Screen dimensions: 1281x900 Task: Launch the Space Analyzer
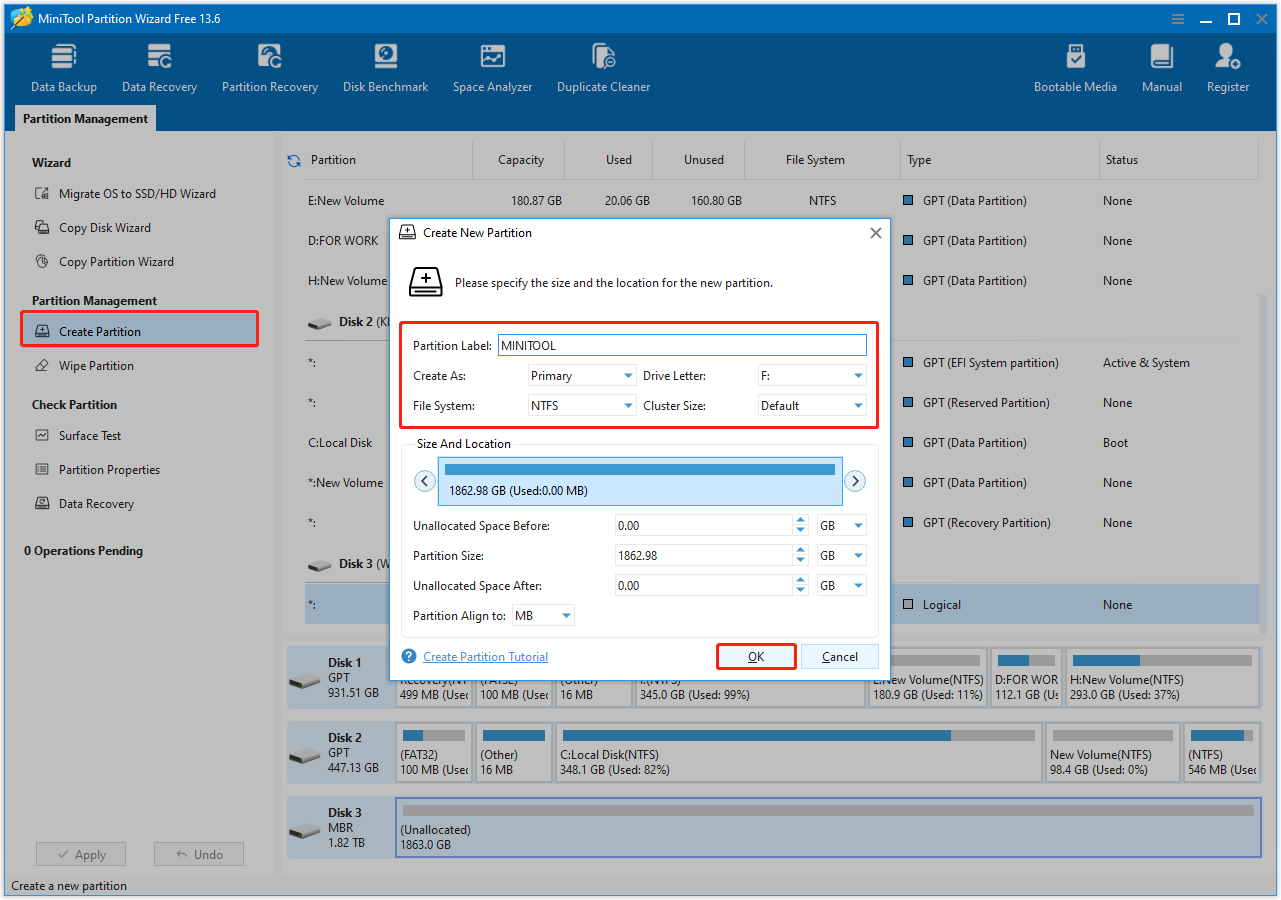492,66
